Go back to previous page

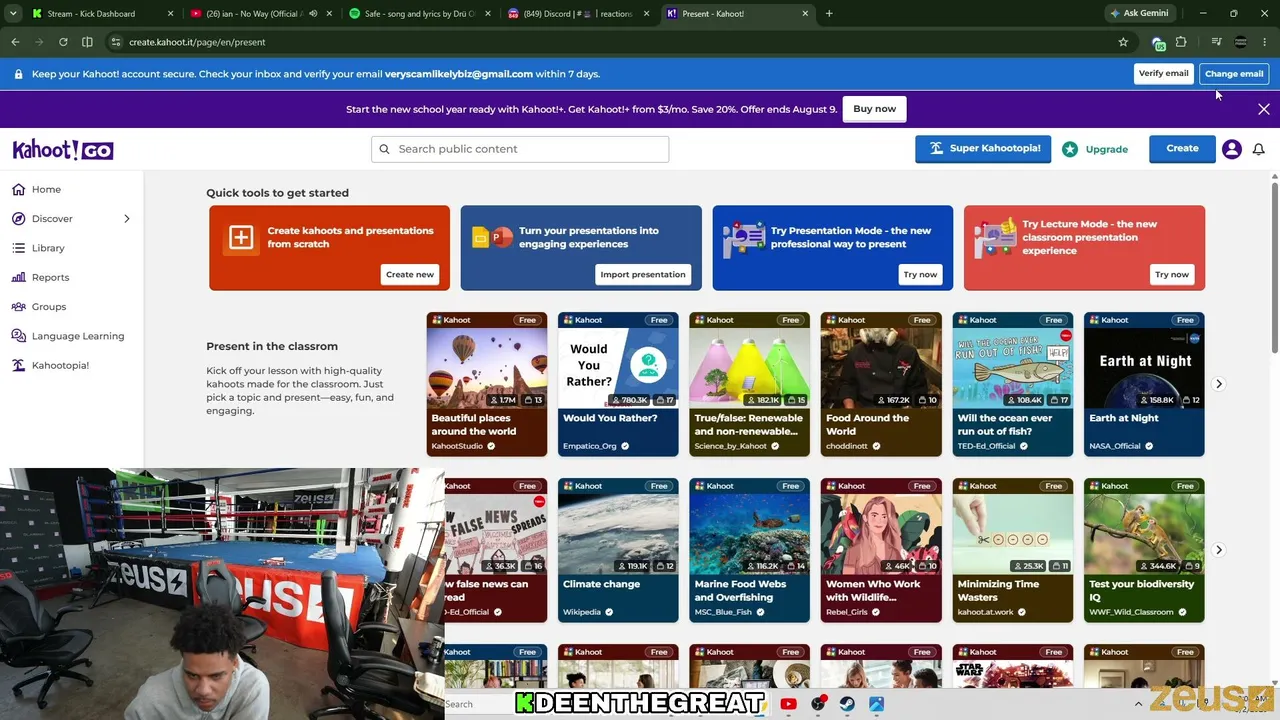pyautogui.click(x=15, y=42)
